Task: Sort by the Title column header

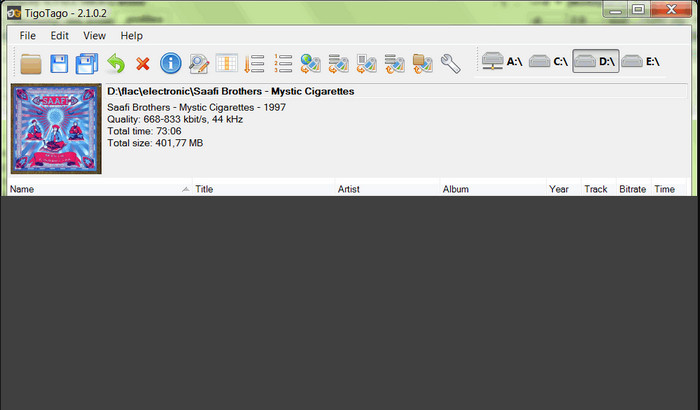Action: pyautogui.click(x=264, y=189)
